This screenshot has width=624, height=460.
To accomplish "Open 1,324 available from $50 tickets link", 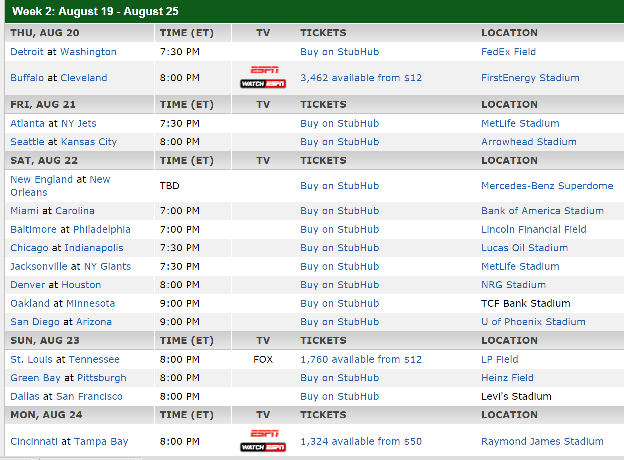I will pyautogui.click(x=361, y=441).
